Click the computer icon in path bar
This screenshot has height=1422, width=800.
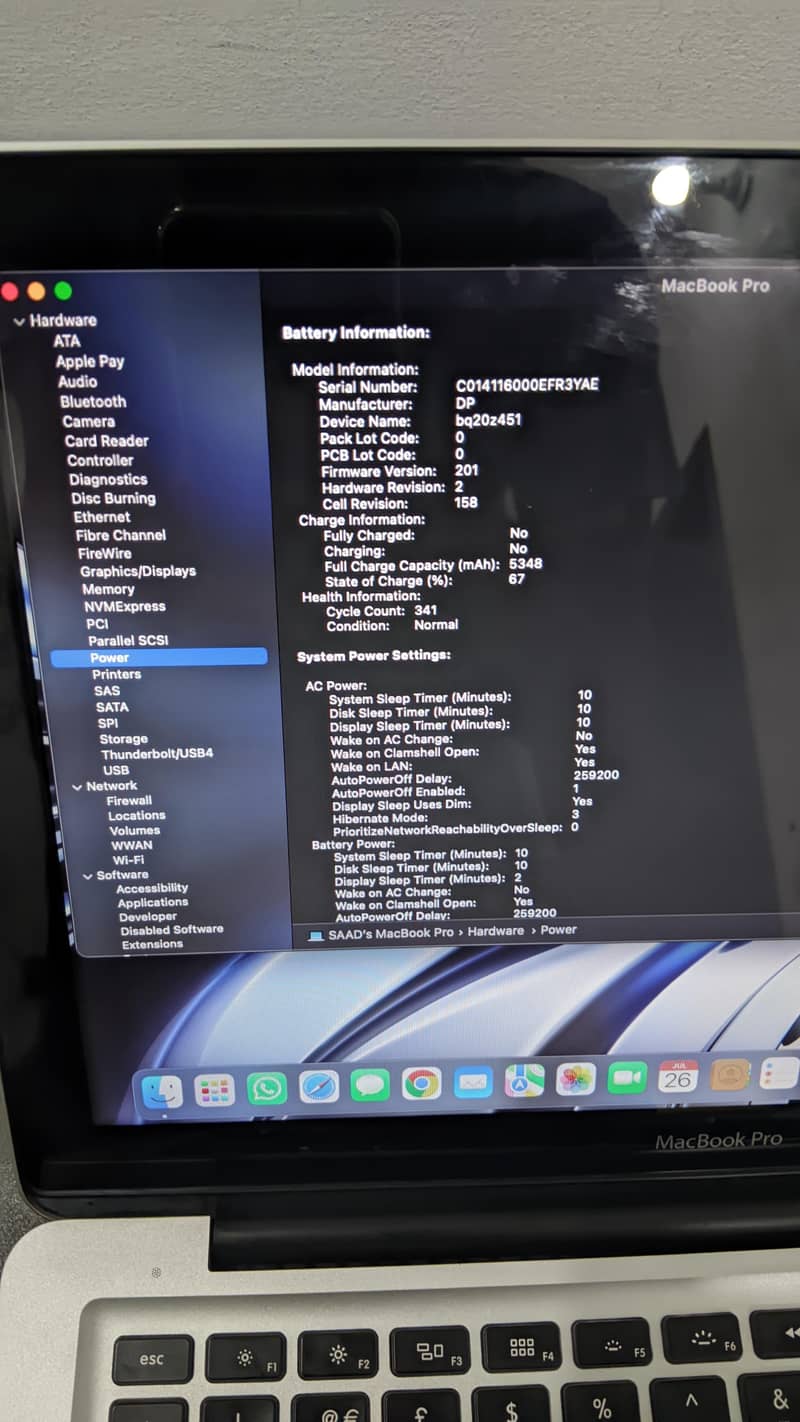point(316,935)
